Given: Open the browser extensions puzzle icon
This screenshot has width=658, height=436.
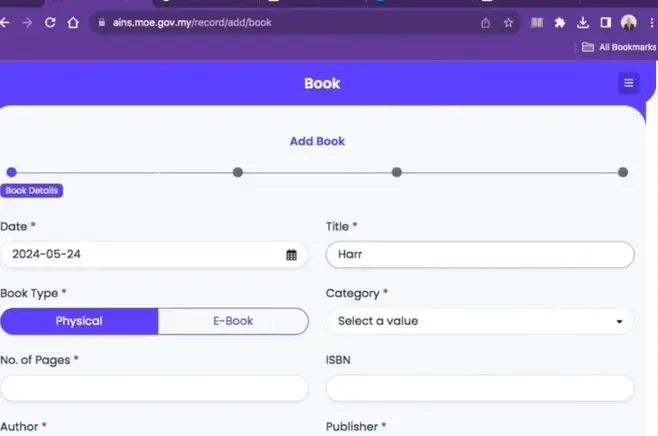Looking at the screenshot, I should (560, 22).
